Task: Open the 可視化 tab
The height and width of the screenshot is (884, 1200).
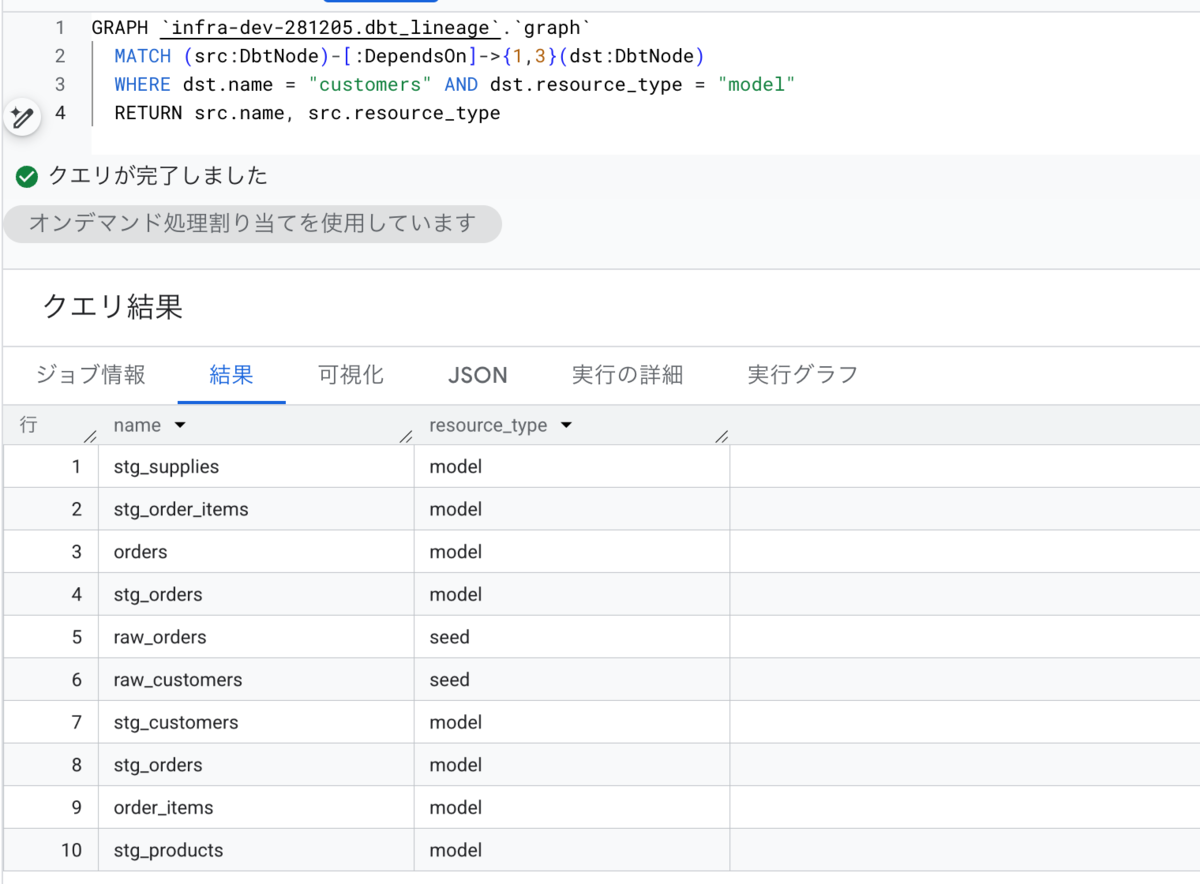Action: pos(350,375)
